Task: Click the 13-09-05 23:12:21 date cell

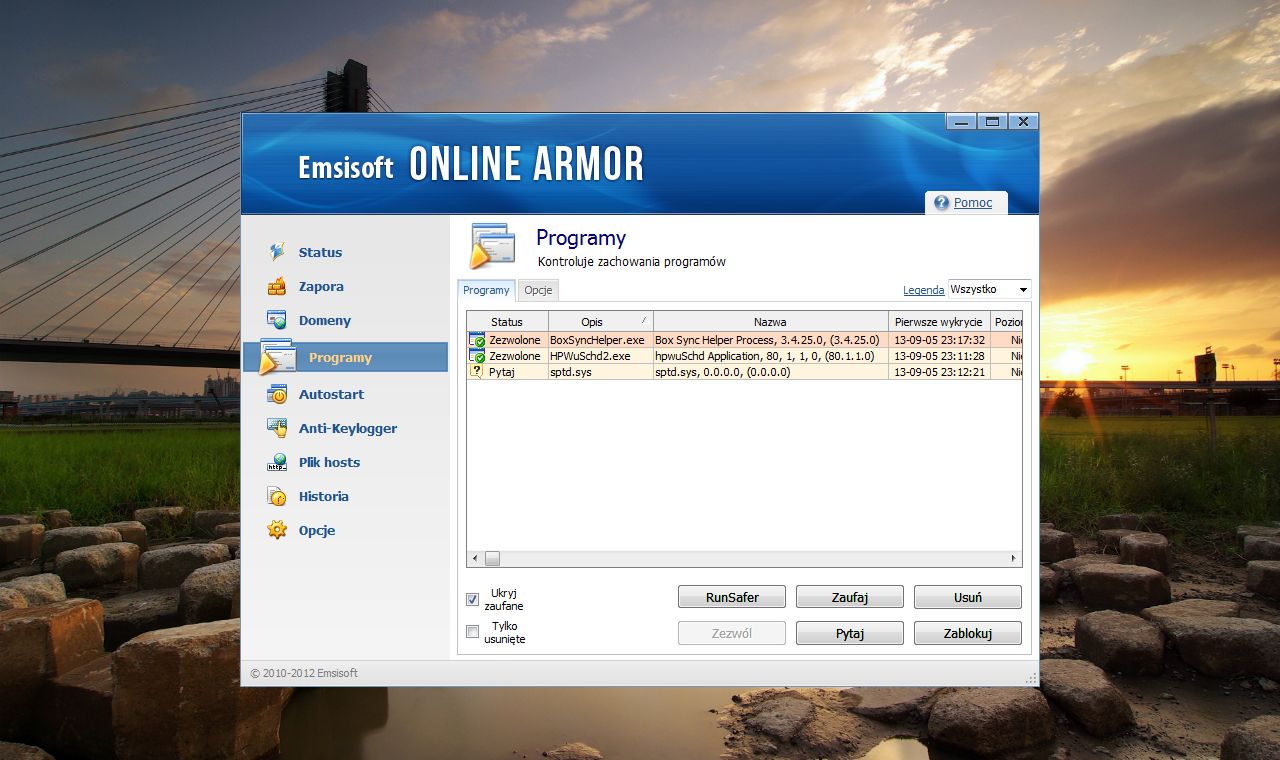Action: (x=939, y=372)
